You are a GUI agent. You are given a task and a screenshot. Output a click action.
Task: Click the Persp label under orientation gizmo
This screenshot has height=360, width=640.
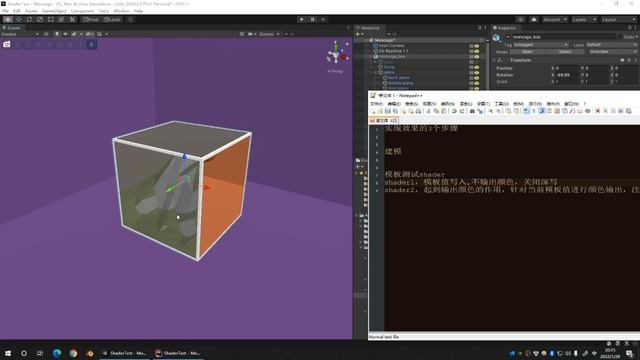[x=336, y=71]
